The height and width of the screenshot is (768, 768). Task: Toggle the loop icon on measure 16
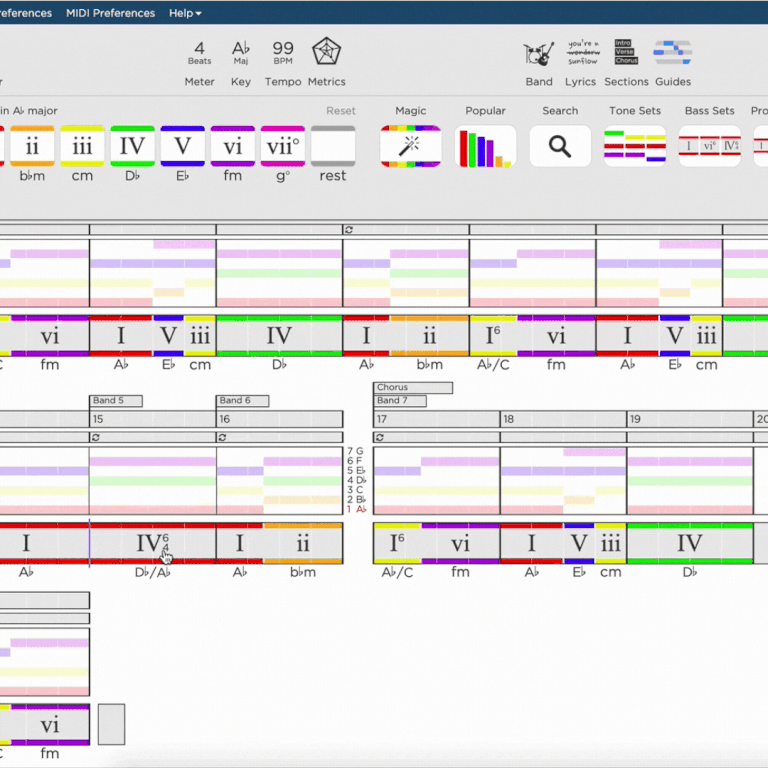coord(222,437)
